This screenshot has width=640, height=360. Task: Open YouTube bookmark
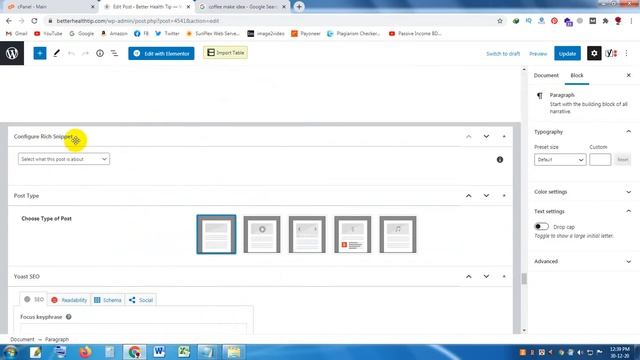[48, 33]
